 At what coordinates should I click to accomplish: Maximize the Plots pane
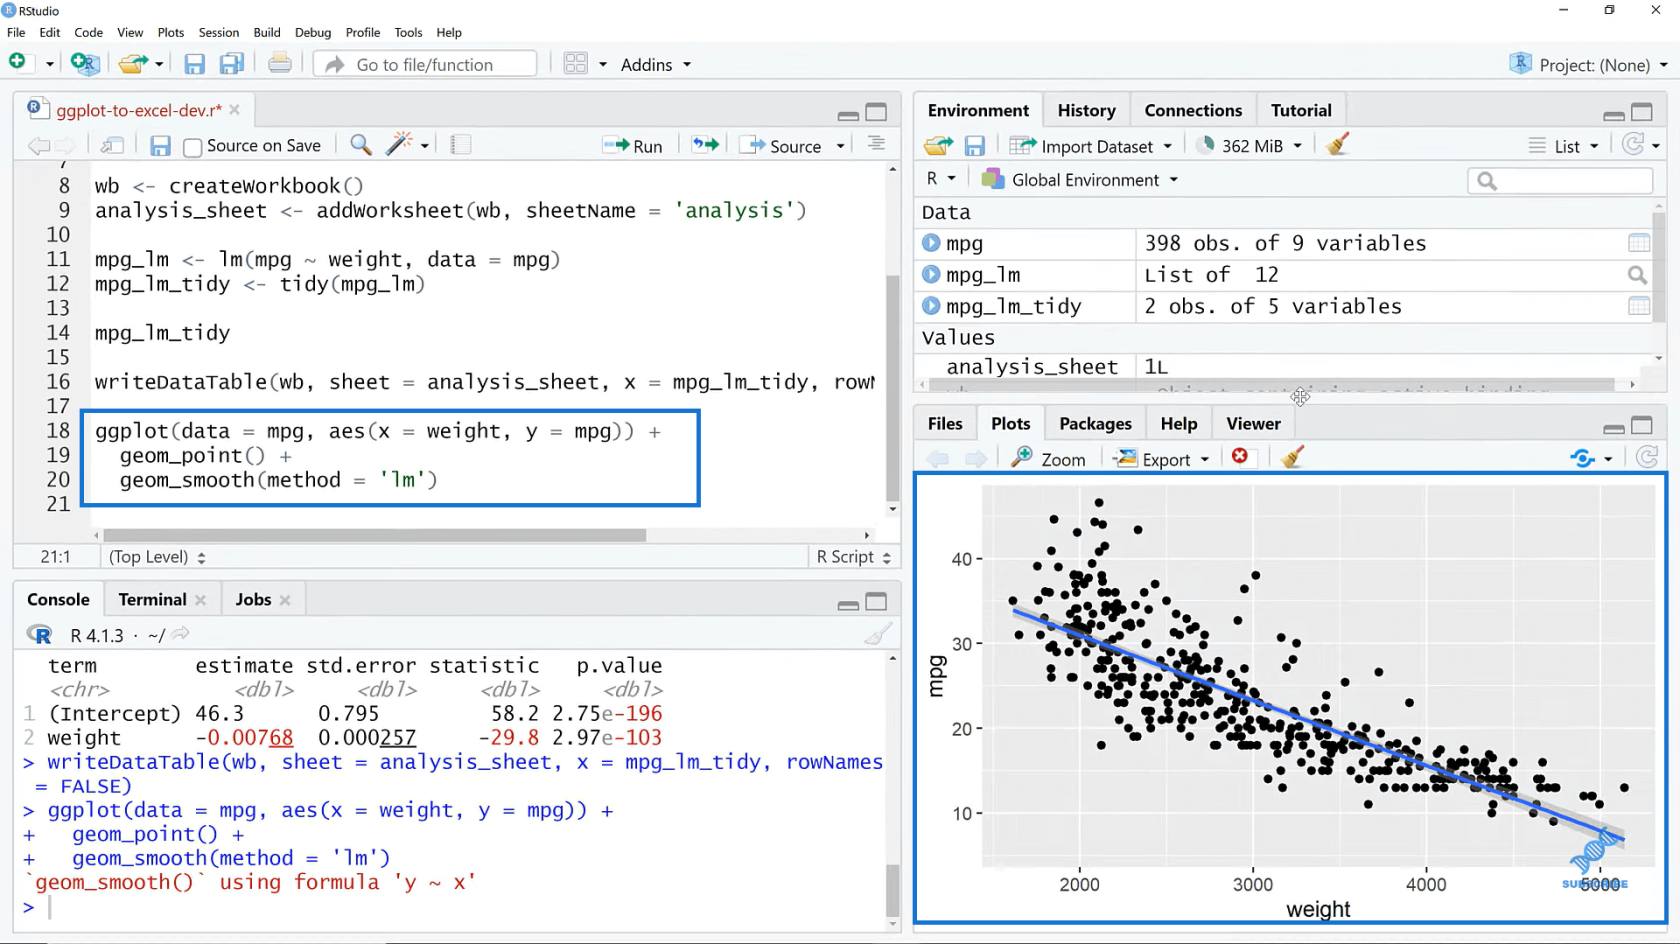1642,425
